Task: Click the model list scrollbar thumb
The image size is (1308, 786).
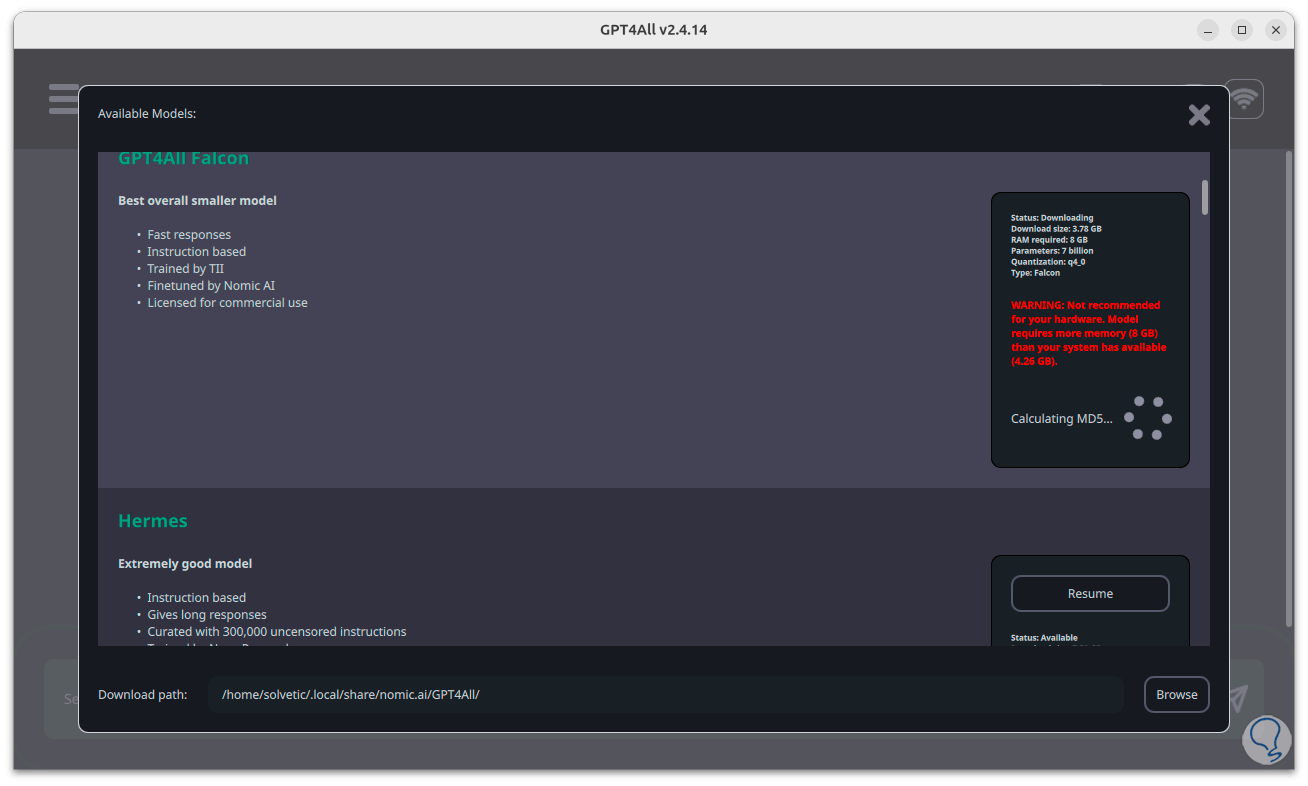Action: [1205, 197]
